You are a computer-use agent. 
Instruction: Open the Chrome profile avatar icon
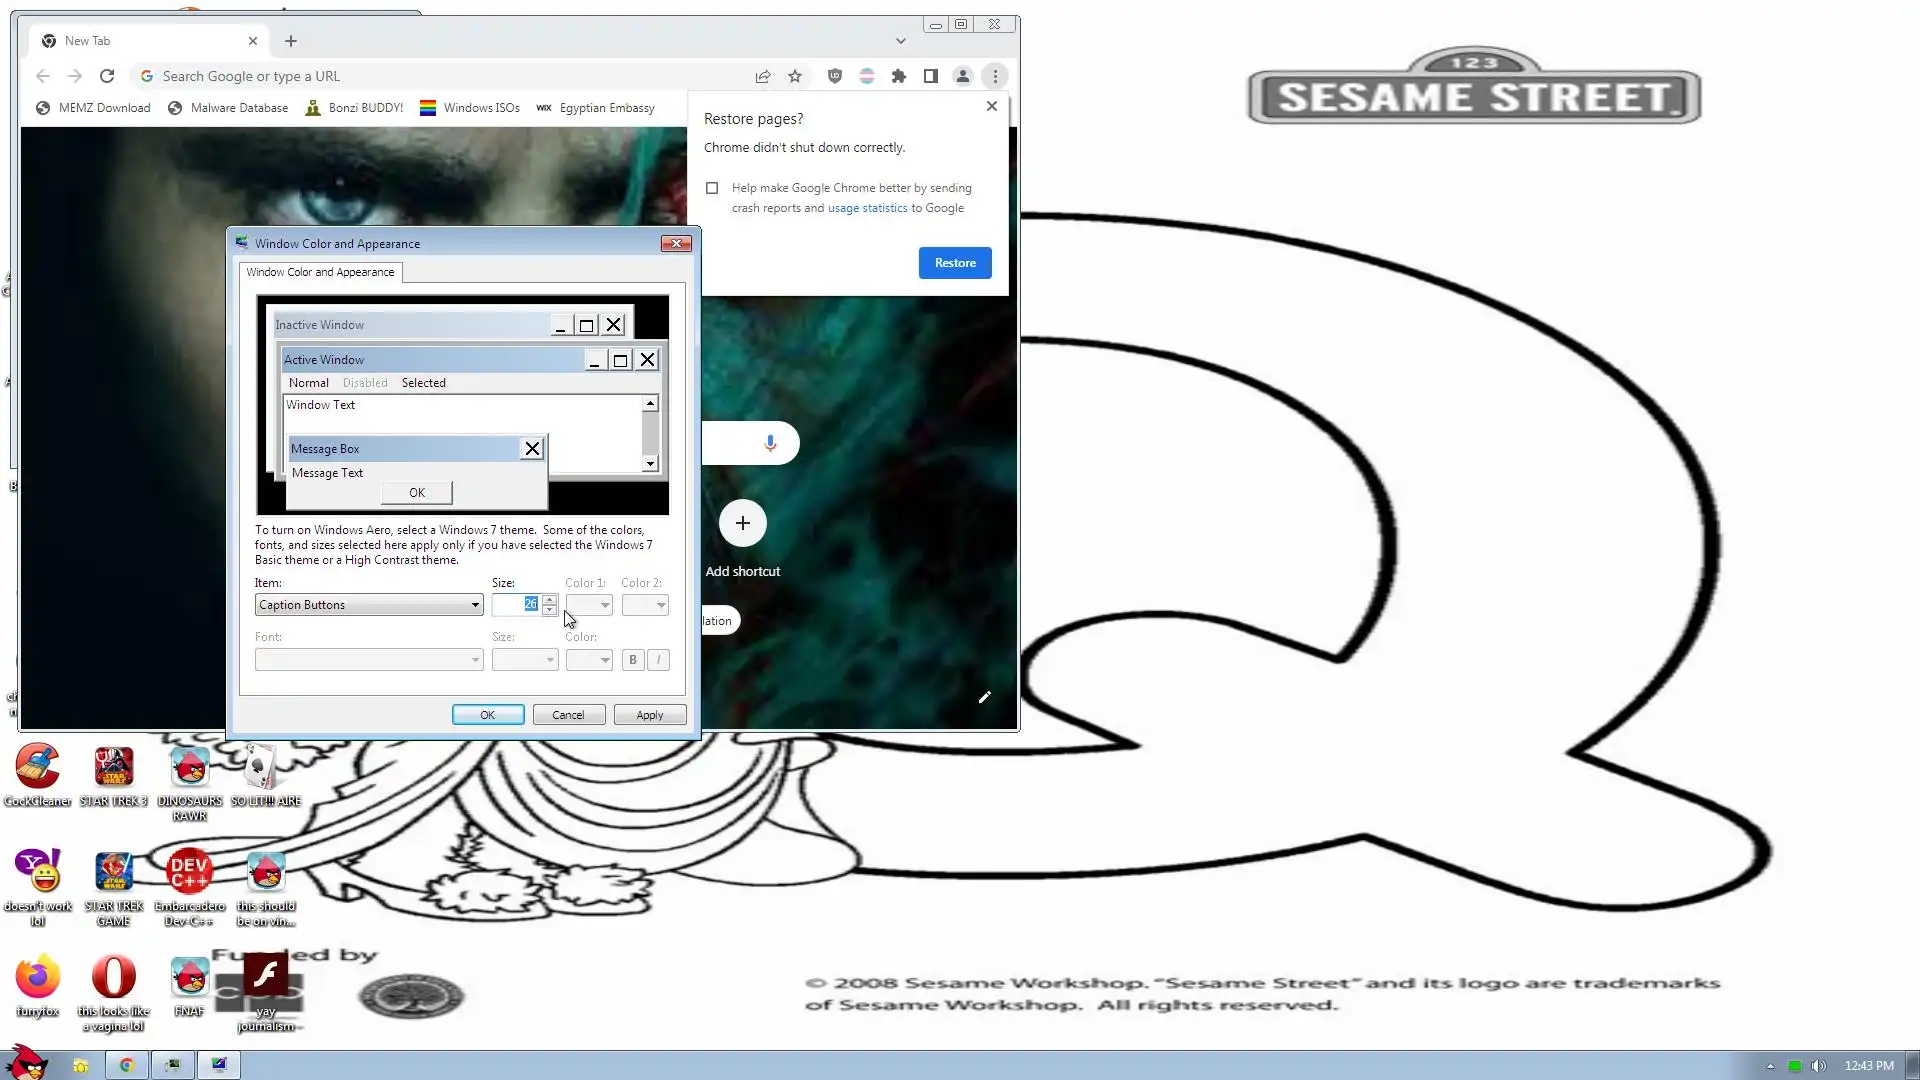click(962, 76)
